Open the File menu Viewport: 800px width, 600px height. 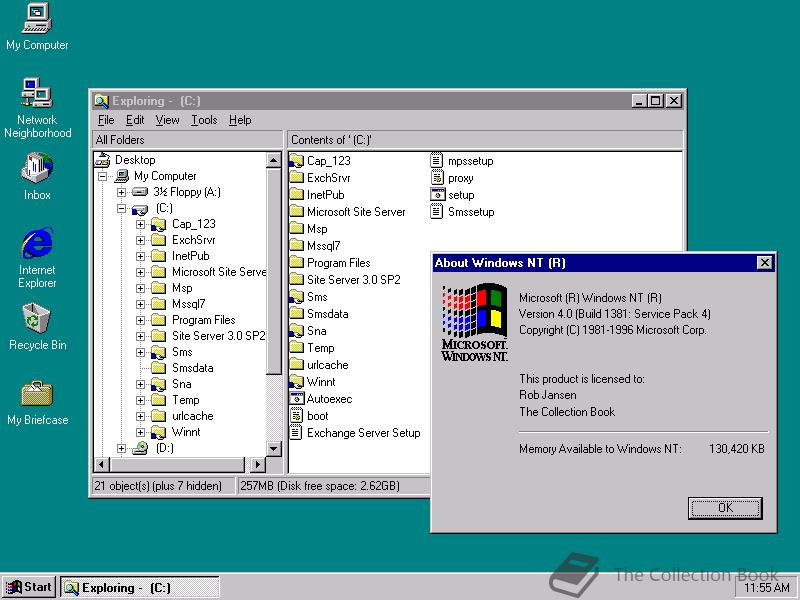tap(106, 120)
